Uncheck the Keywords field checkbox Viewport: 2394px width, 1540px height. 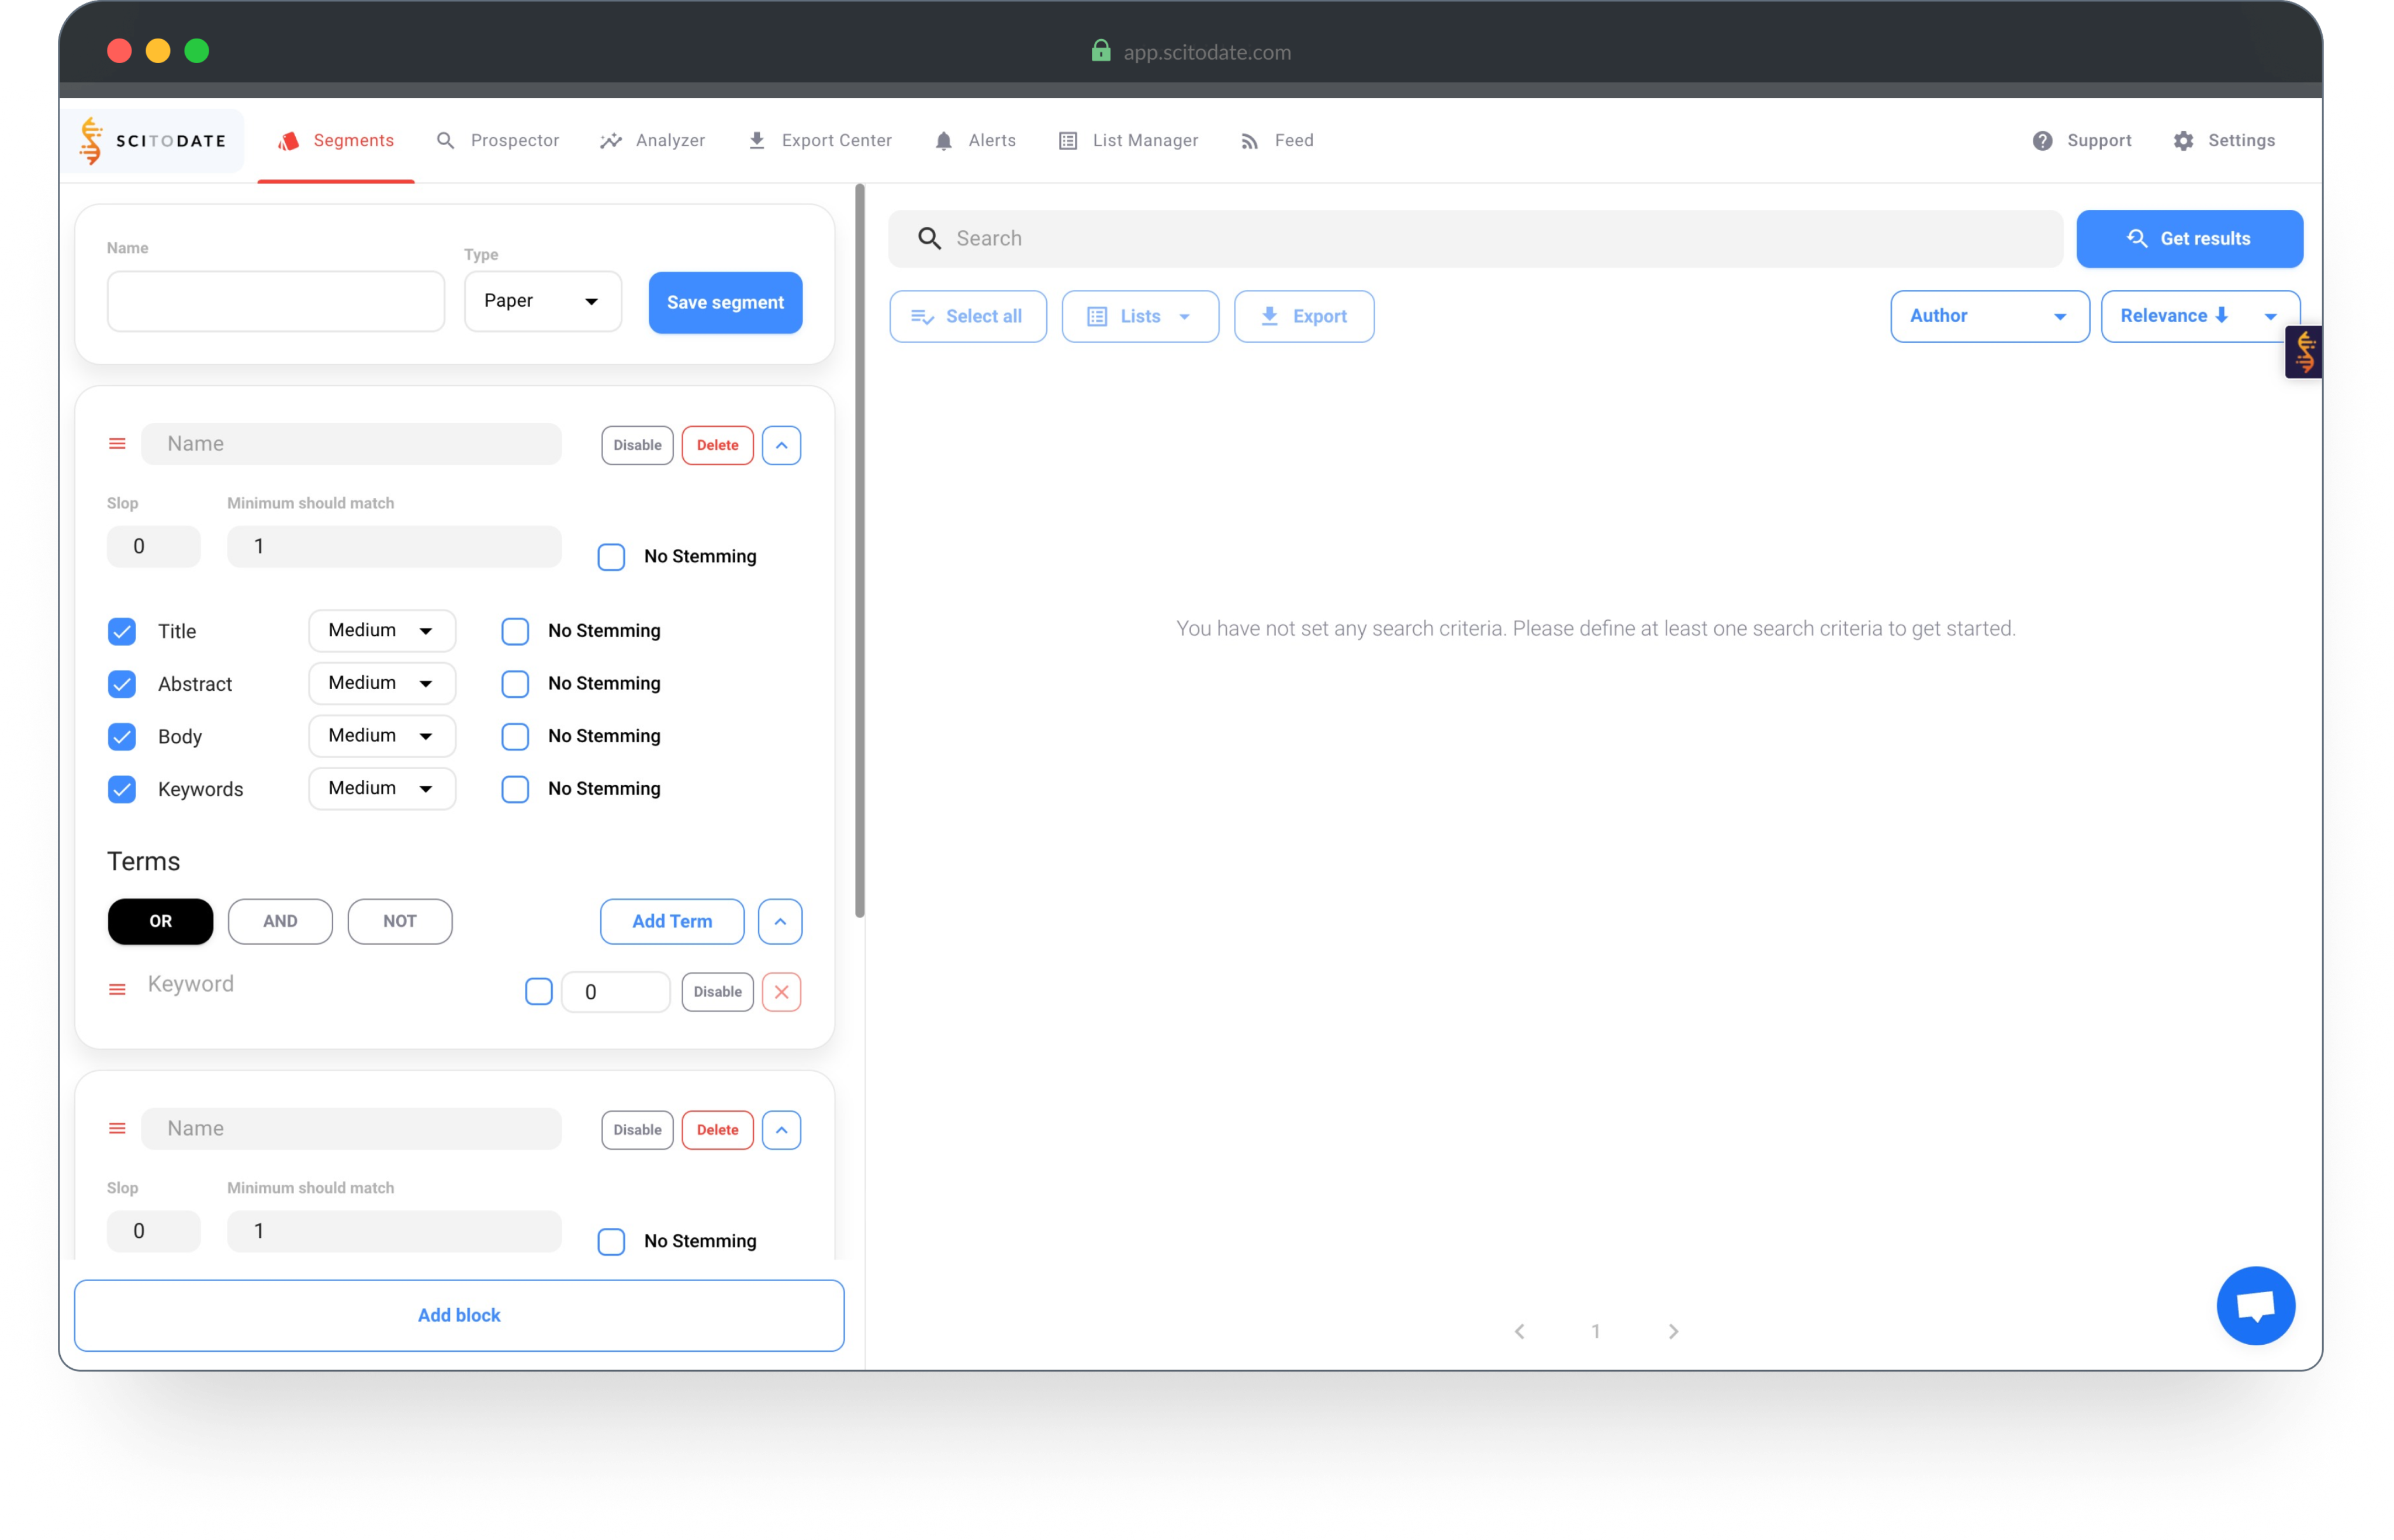pyautogui.click(x=122, y=789)
